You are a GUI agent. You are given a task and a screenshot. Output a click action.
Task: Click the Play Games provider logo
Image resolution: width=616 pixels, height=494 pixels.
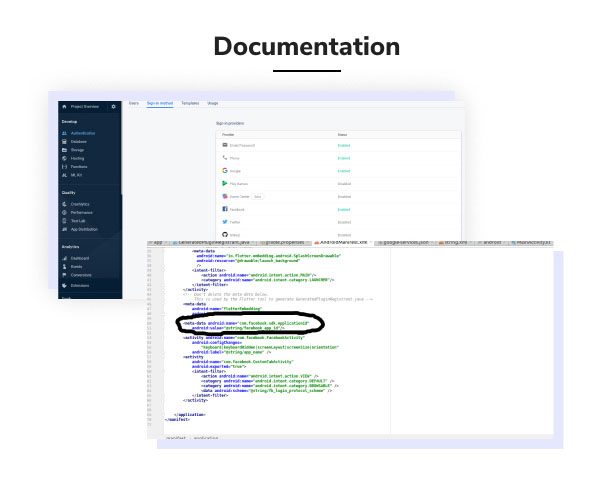225,183
